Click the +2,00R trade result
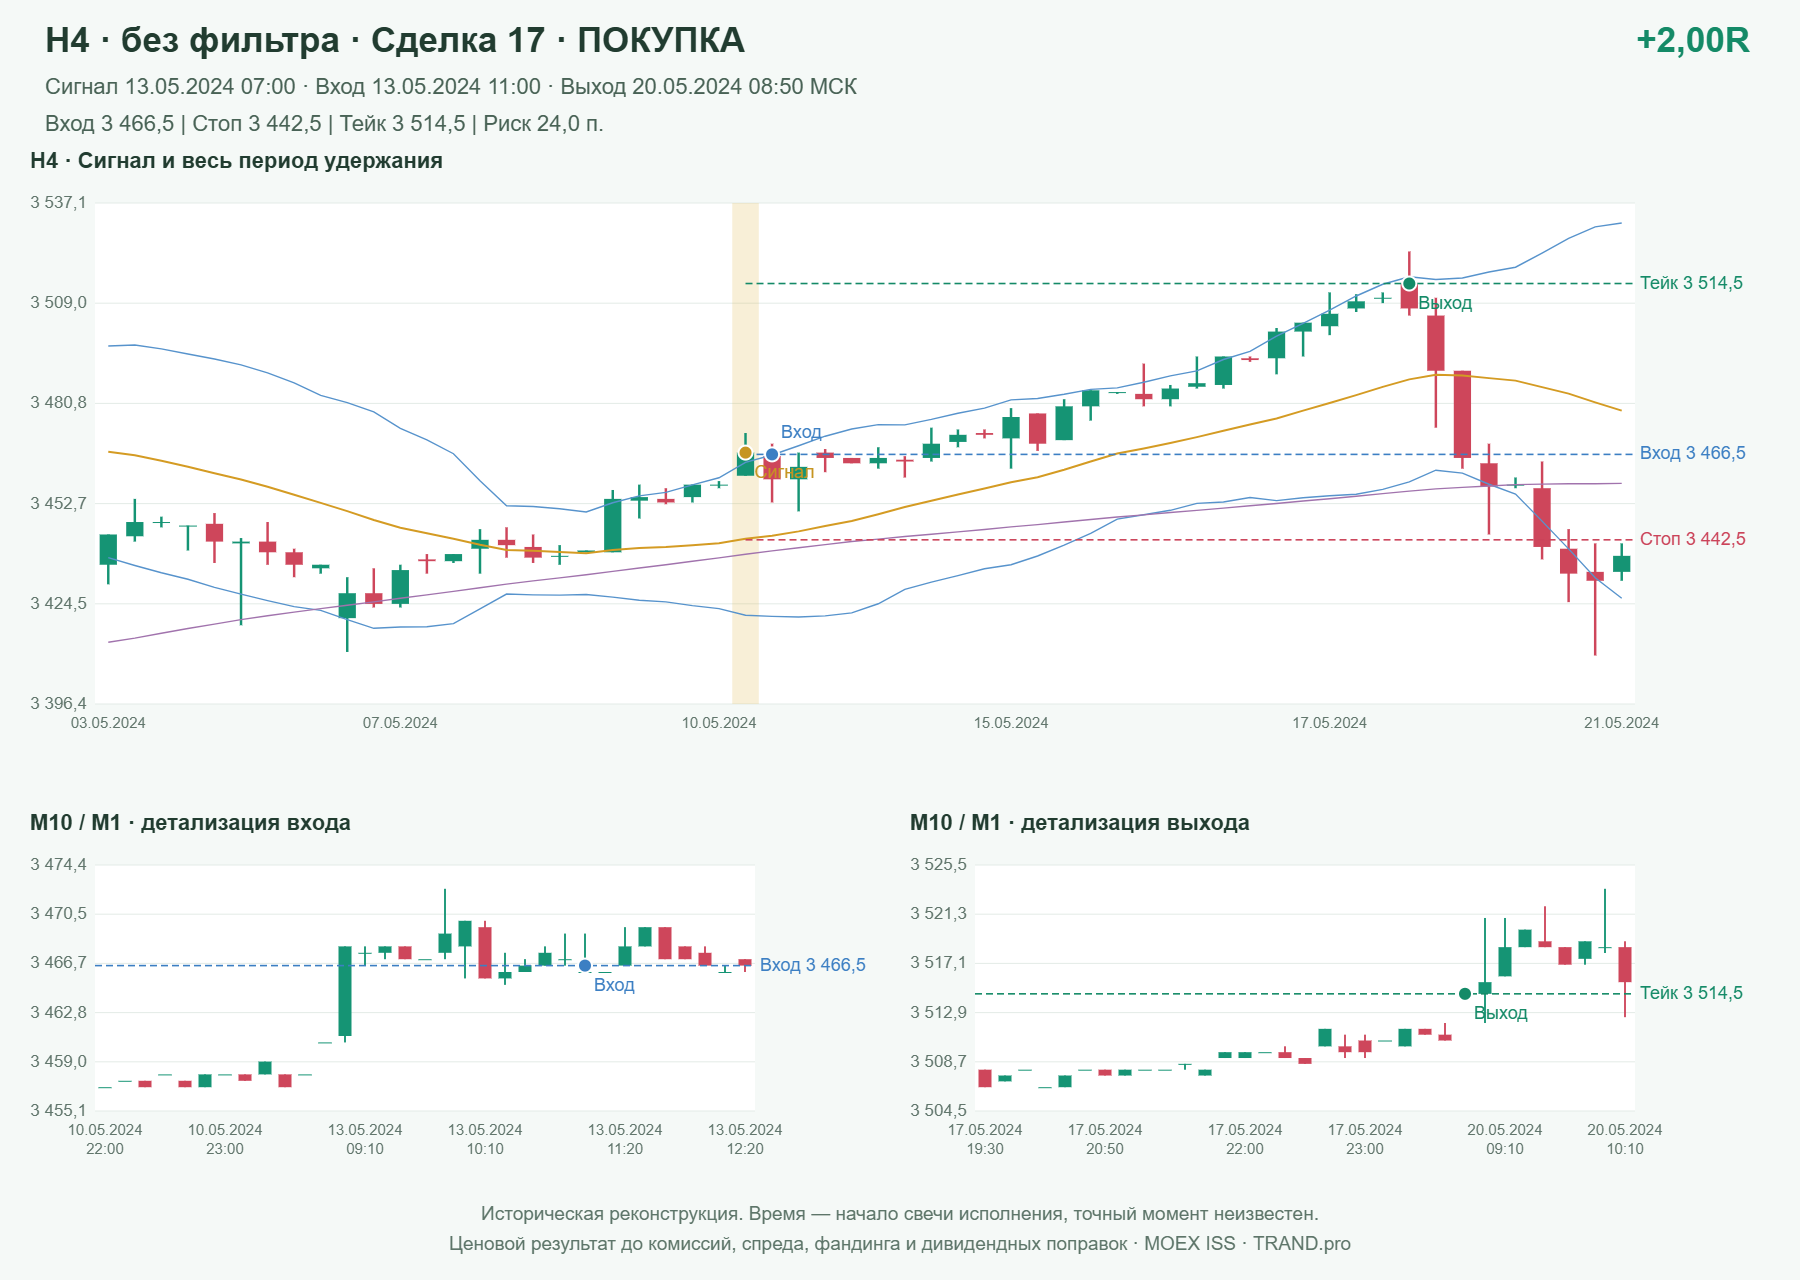Screen dimensions: 1800x1280 pyautogui.click(x=1693, y=40)
